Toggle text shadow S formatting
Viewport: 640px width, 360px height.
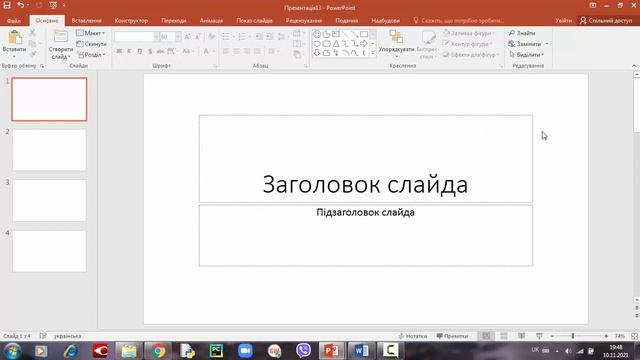(150, 51)
